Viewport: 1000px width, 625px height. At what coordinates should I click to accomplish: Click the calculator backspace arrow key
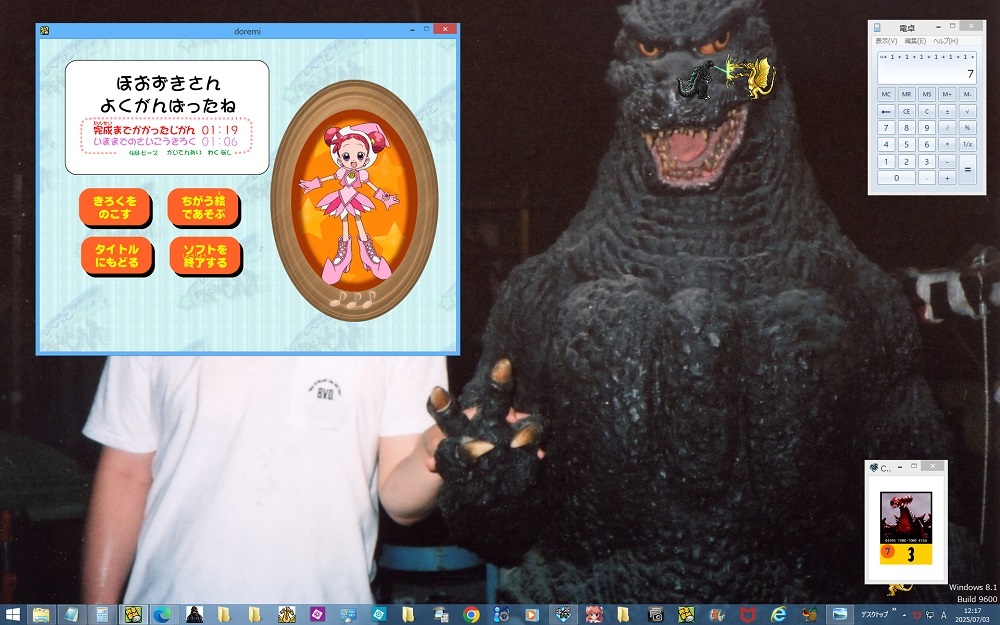[x=886, y=111]
